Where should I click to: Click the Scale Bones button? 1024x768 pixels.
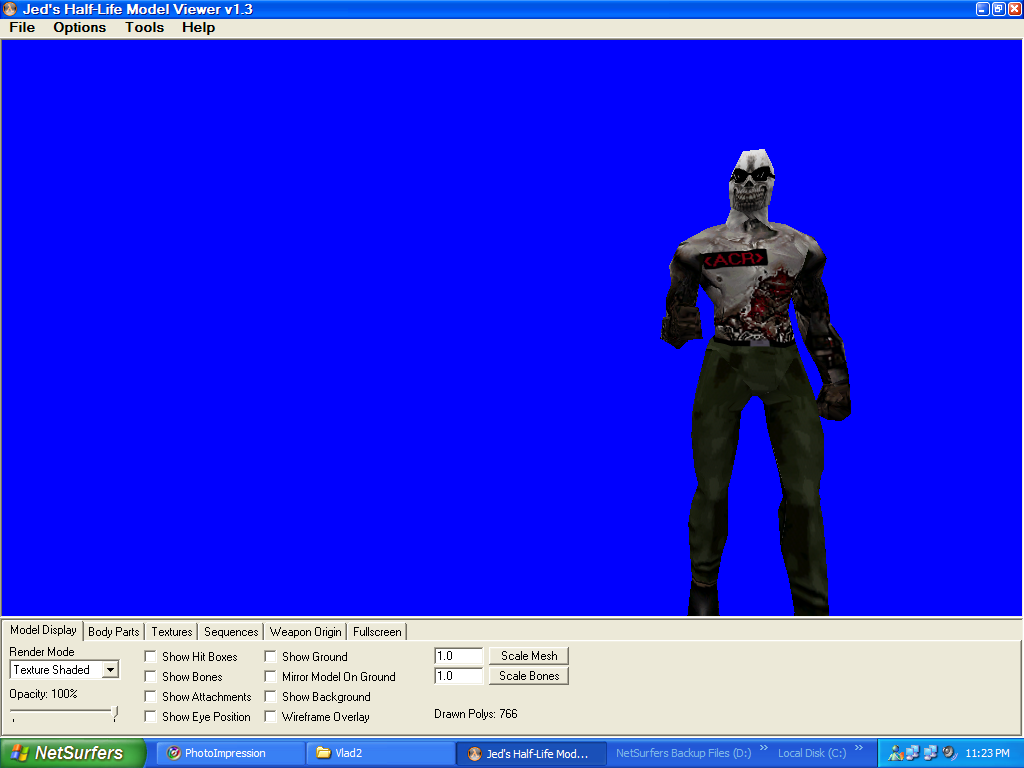(x=529, y=676)
